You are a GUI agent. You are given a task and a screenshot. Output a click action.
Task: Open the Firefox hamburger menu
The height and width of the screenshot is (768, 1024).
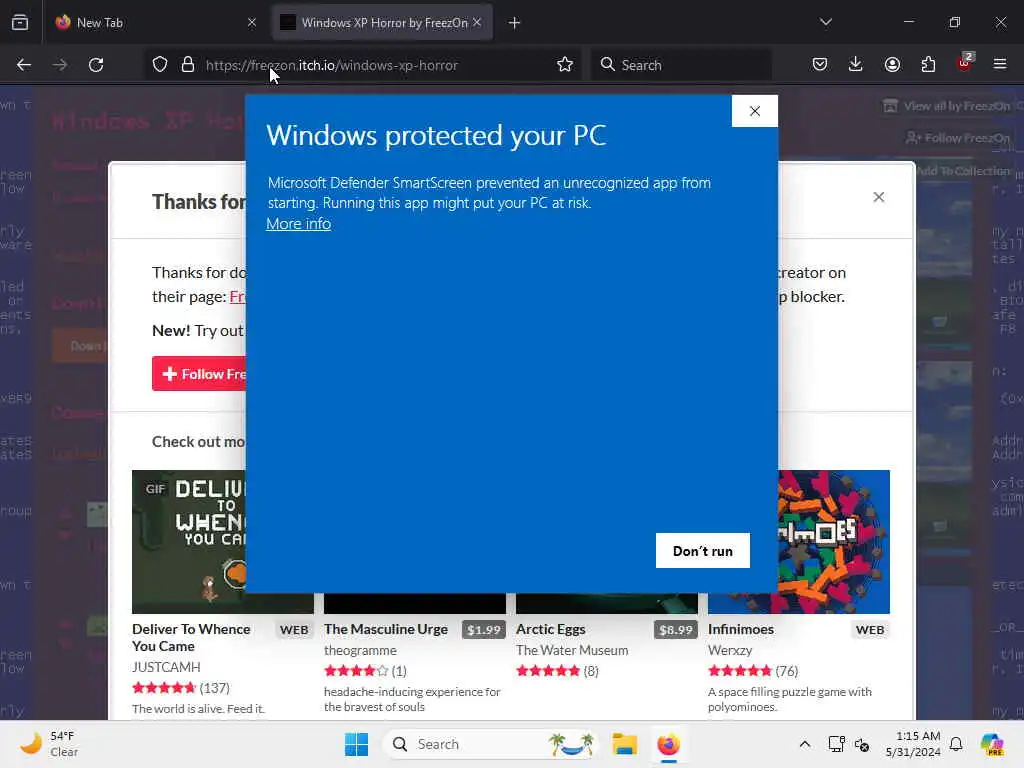1000,65
